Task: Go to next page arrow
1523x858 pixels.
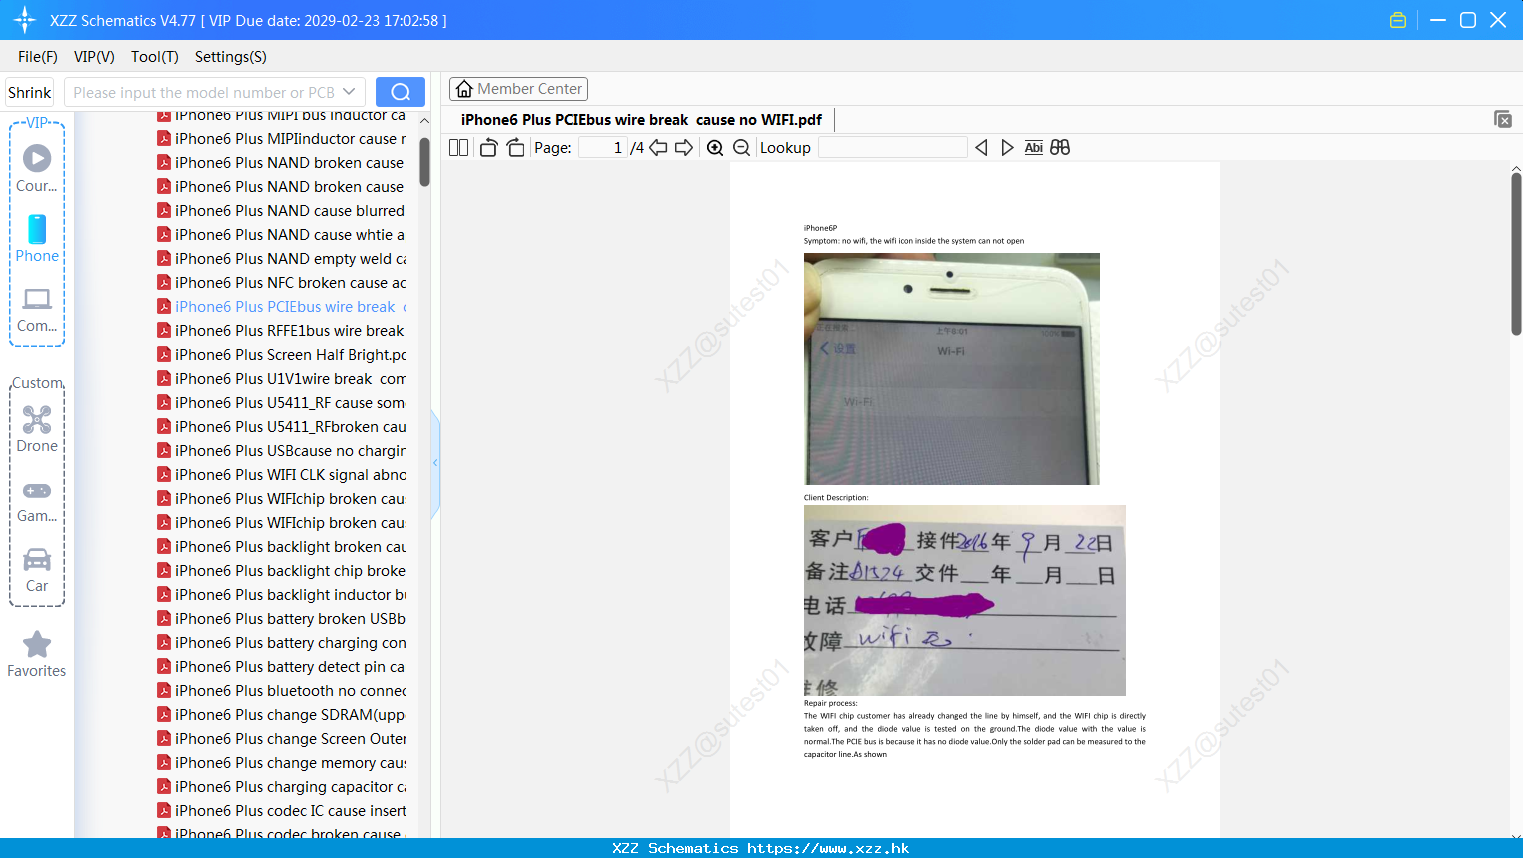Action: [684, 148]
